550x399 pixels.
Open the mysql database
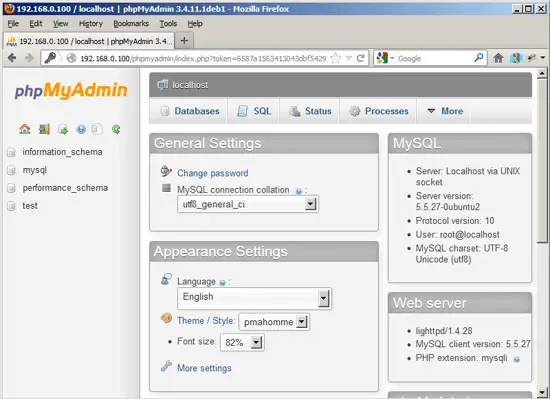(34, 170)
